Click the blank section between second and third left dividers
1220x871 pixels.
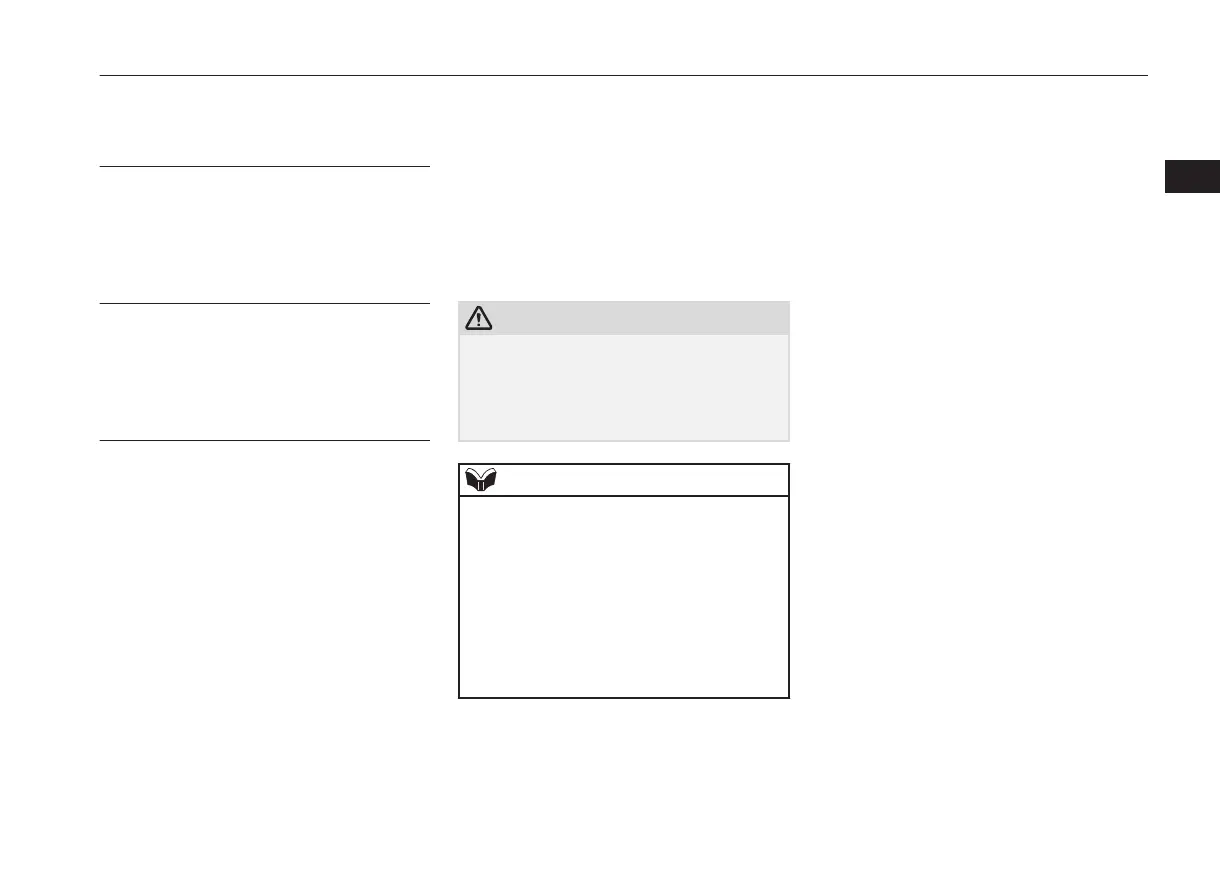point(264,372)
